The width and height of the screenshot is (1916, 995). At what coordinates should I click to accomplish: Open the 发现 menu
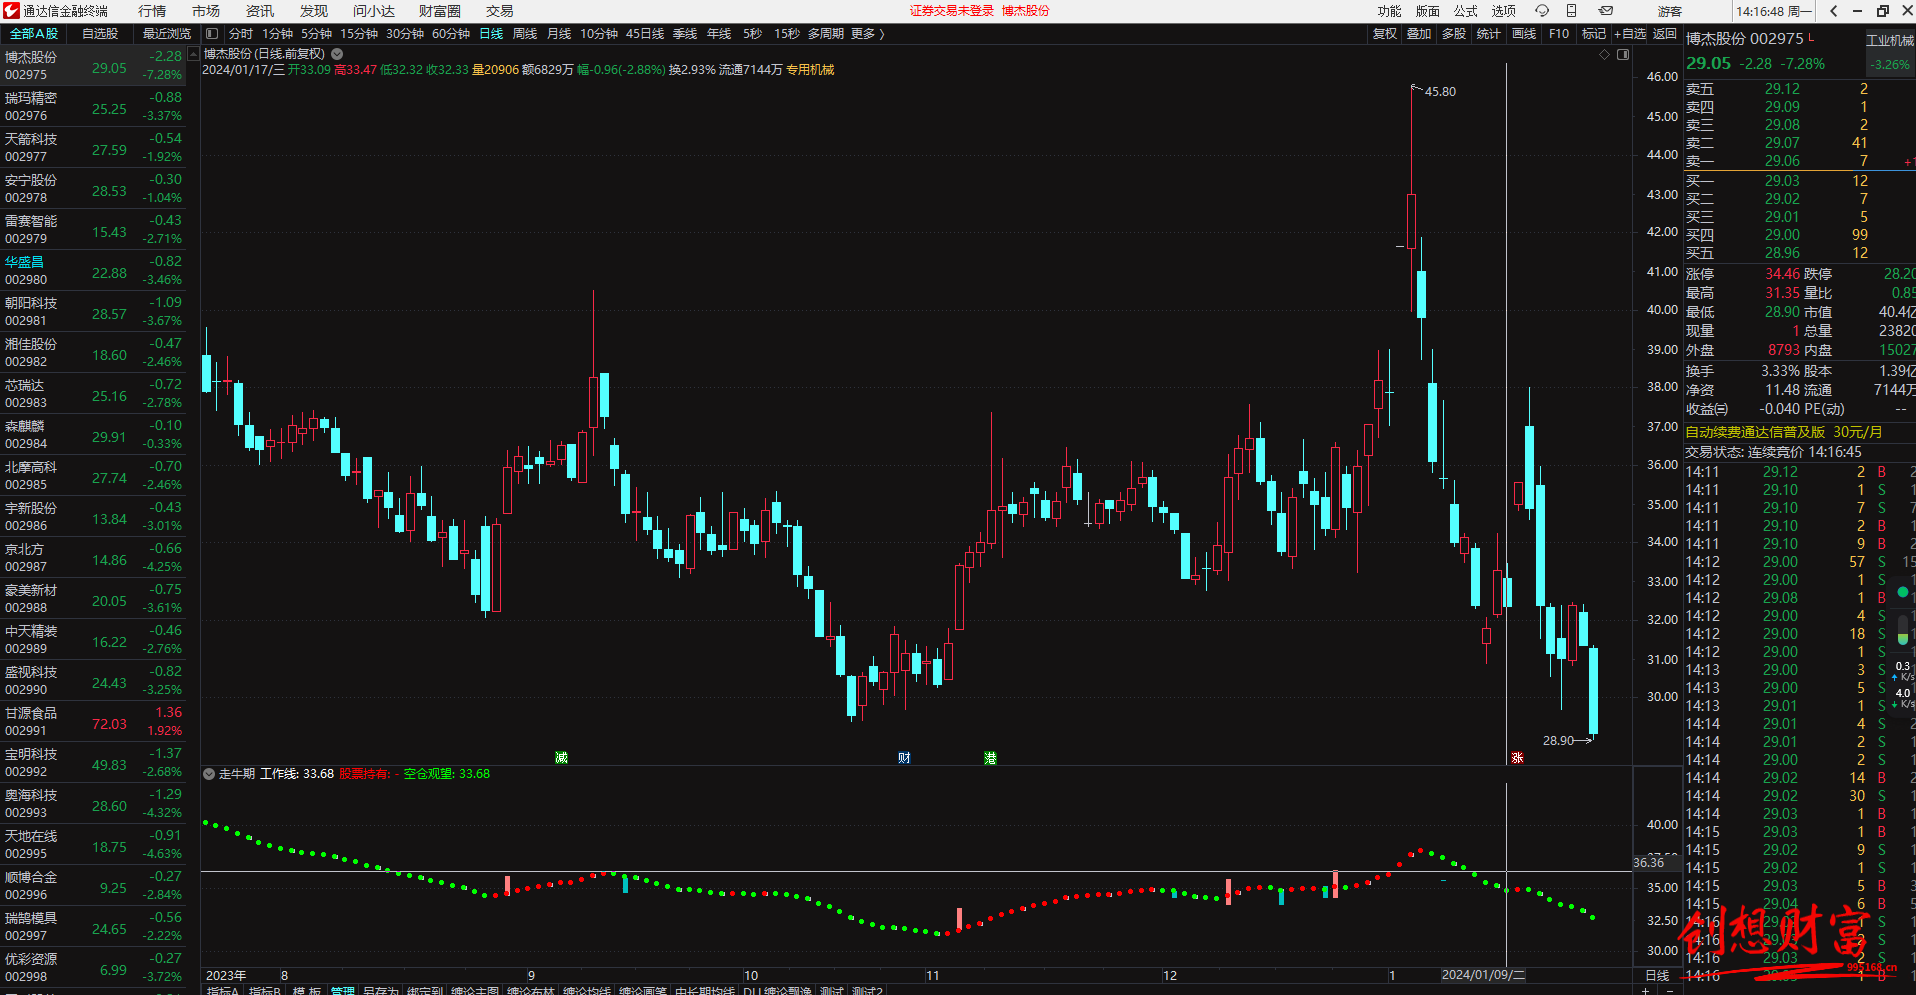click(314, 11)
